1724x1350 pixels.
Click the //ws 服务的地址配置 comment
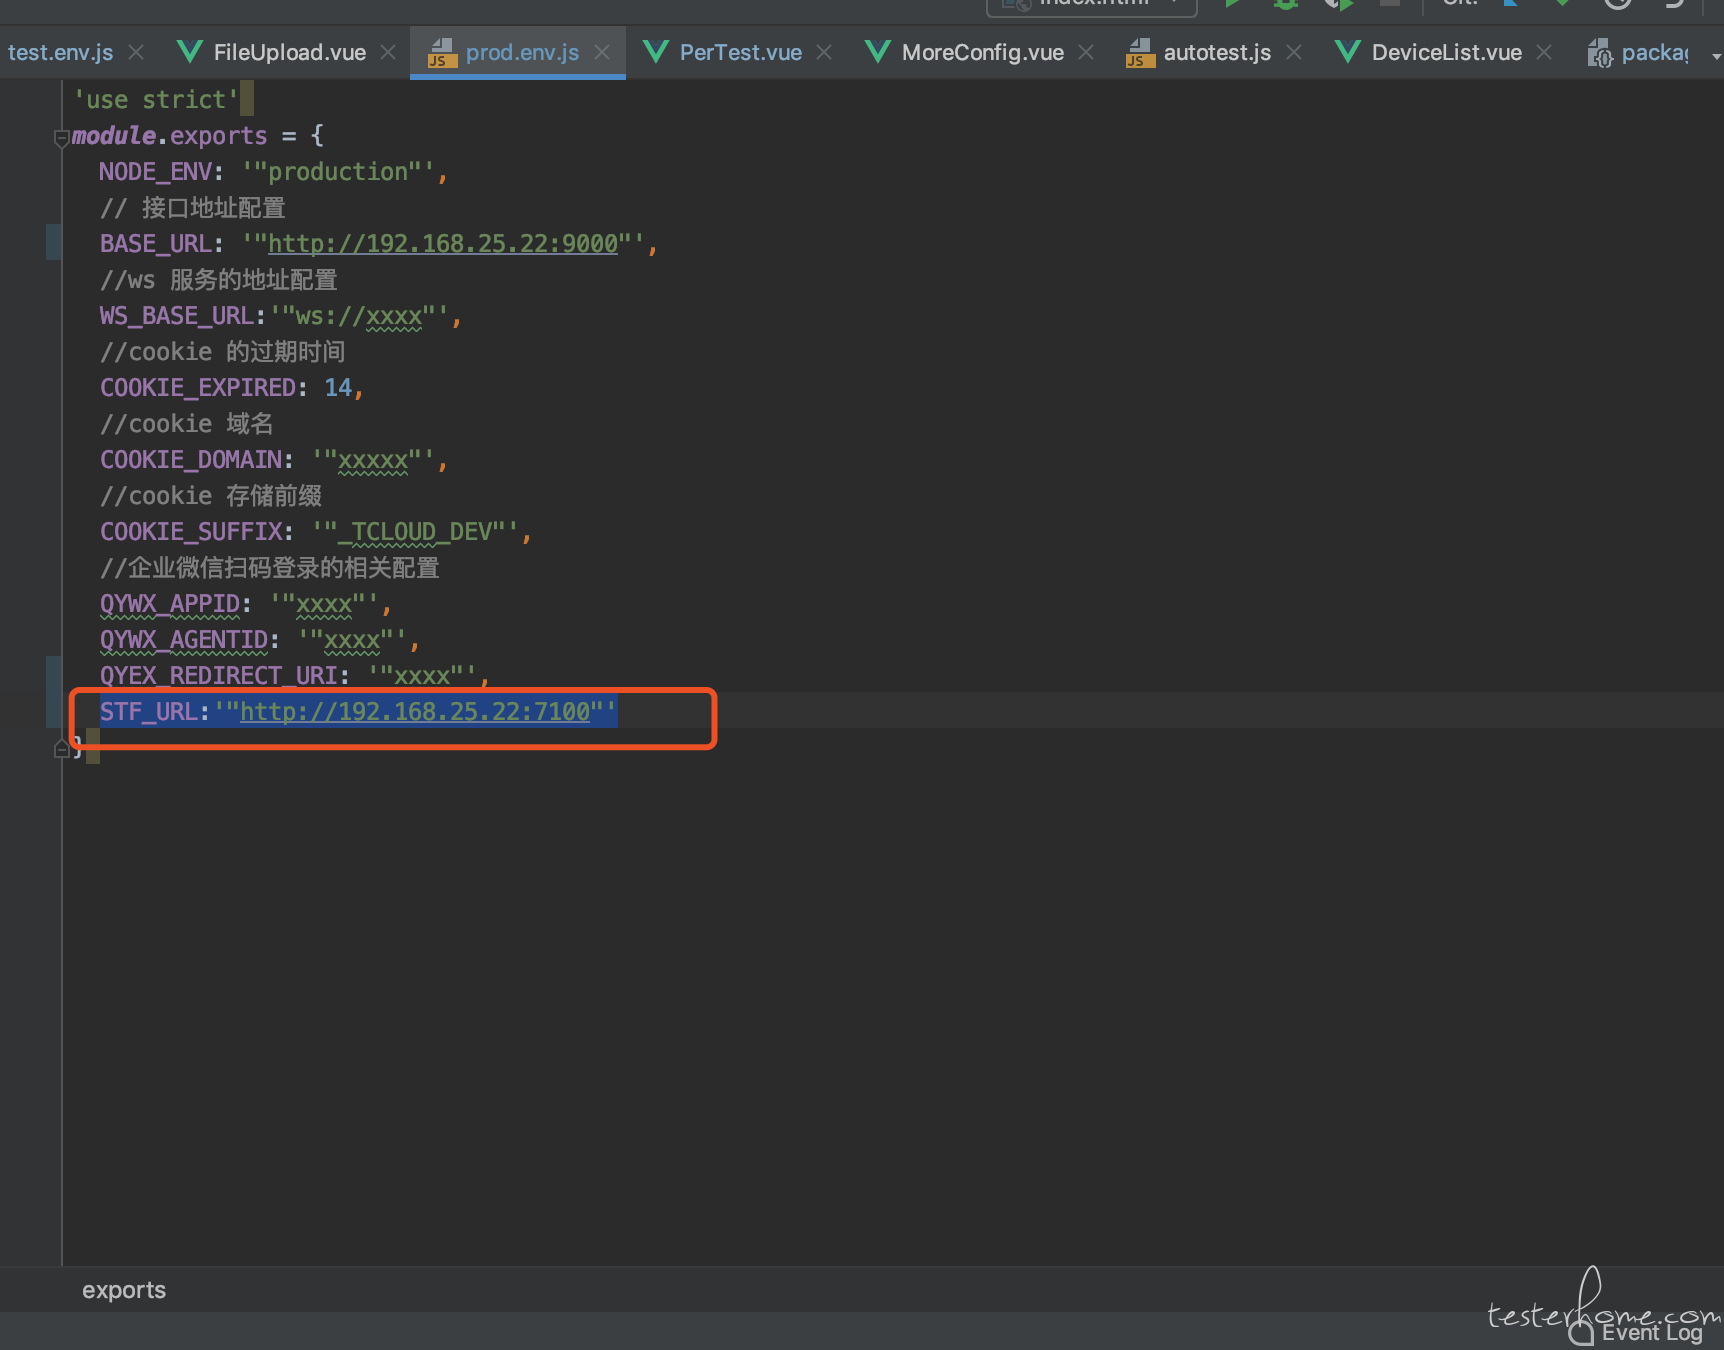coord(218,280)
